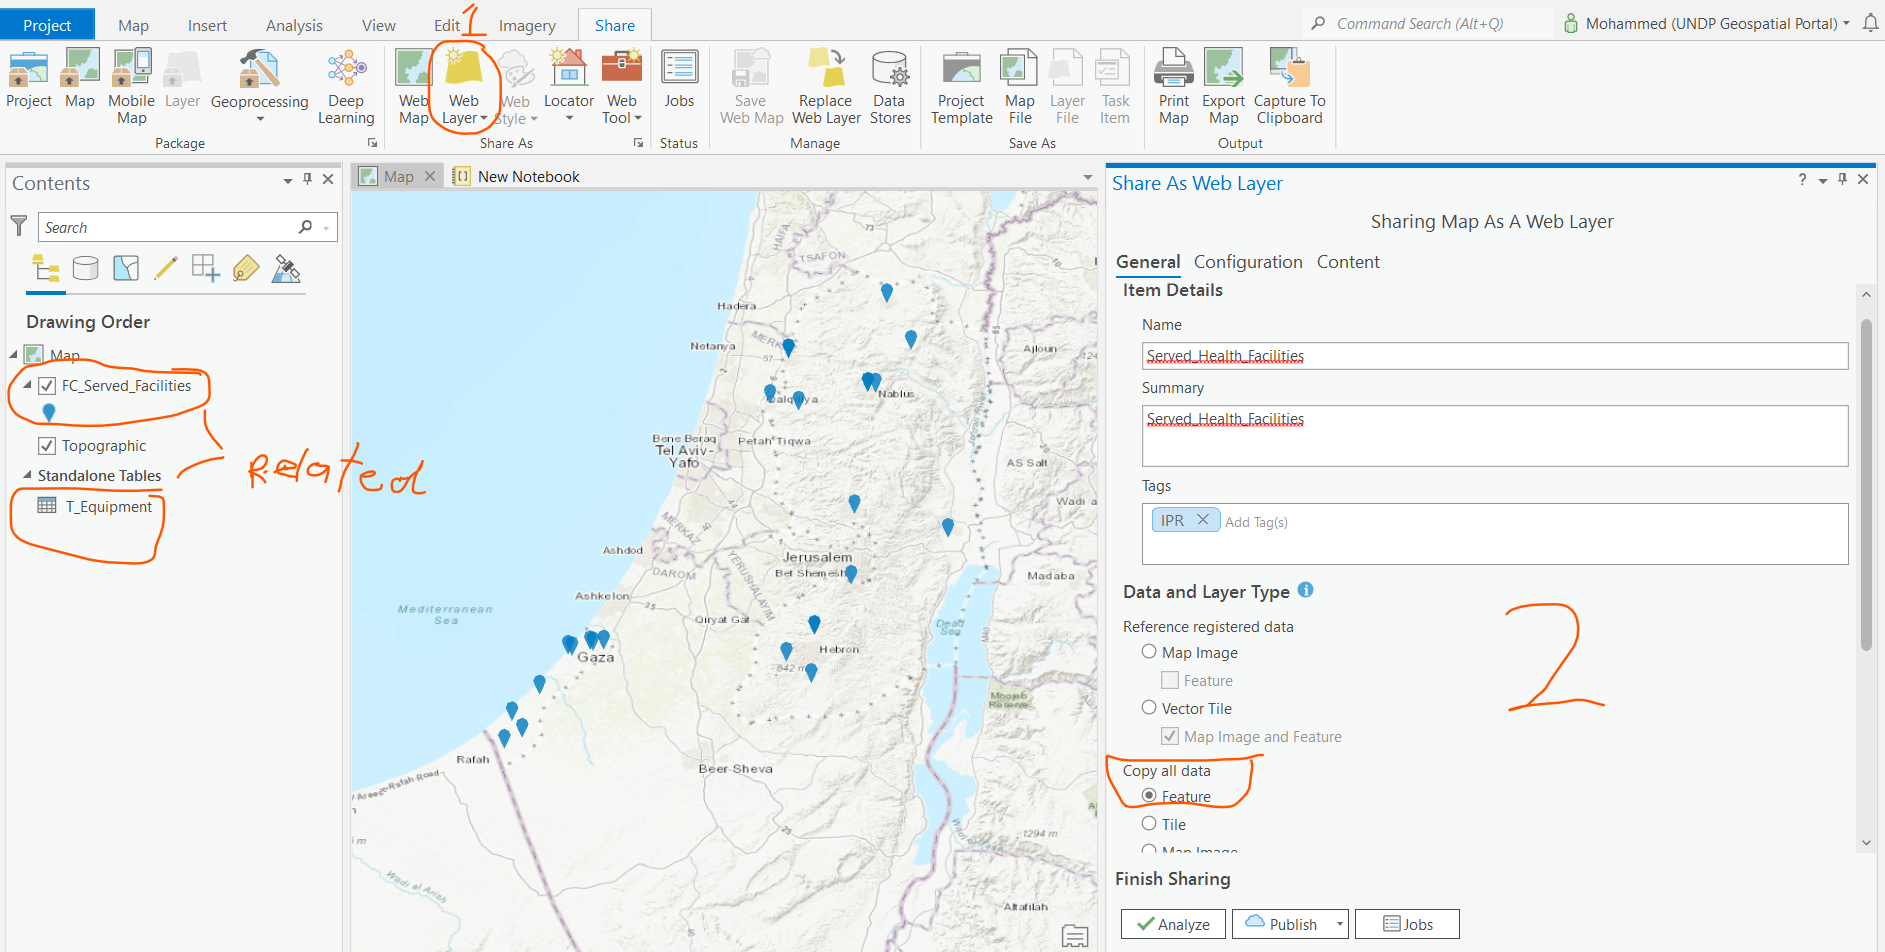Click the Command Search box
The height and width of the screenshot is (952, 1885).
(x=1428, y=23)
